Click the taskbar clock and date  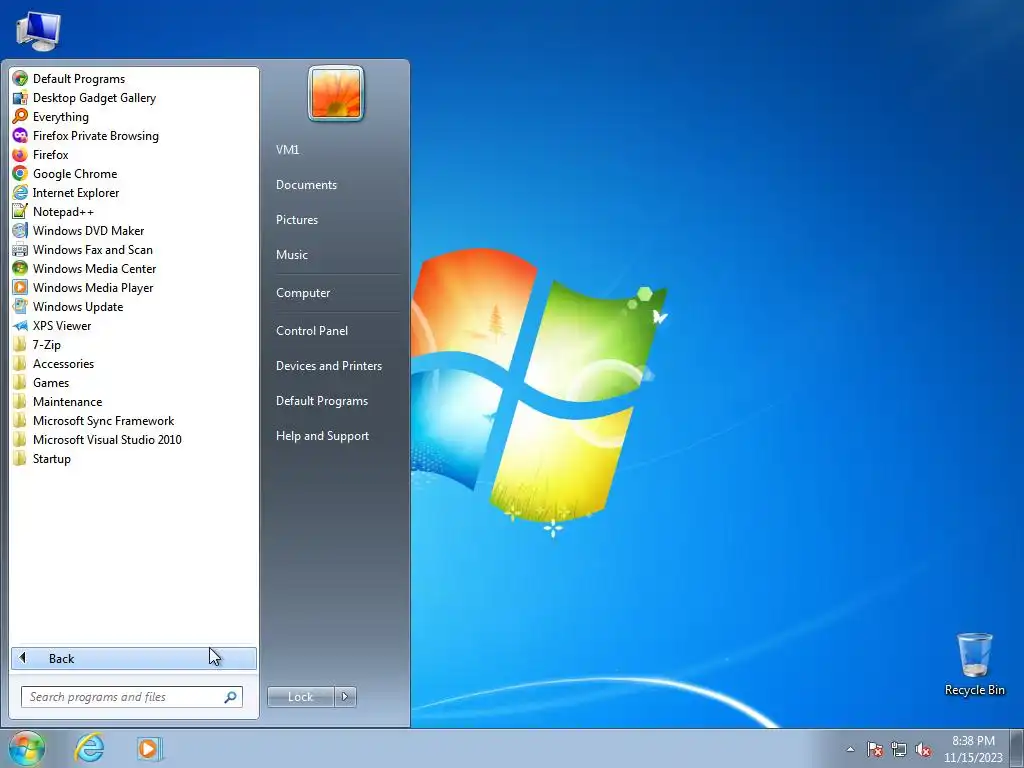coord(973,749)
